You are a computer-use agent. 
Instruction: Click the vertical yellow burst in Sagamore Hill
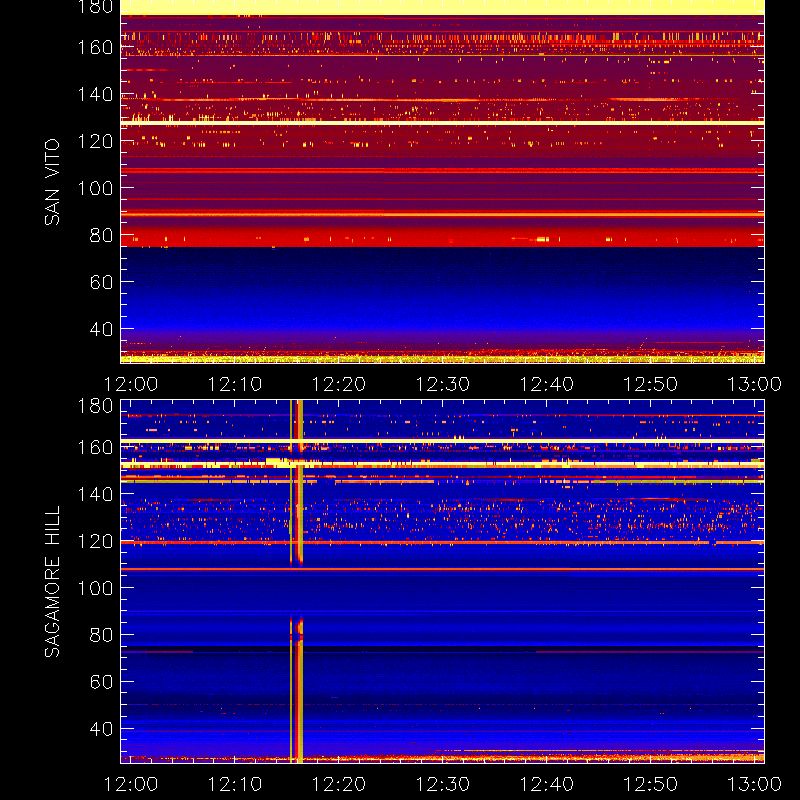tap(296, 582)
